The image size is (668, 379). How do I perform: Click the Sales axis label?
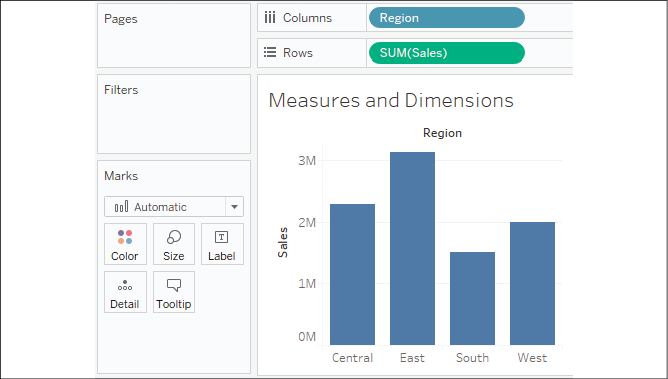[282, 242]
